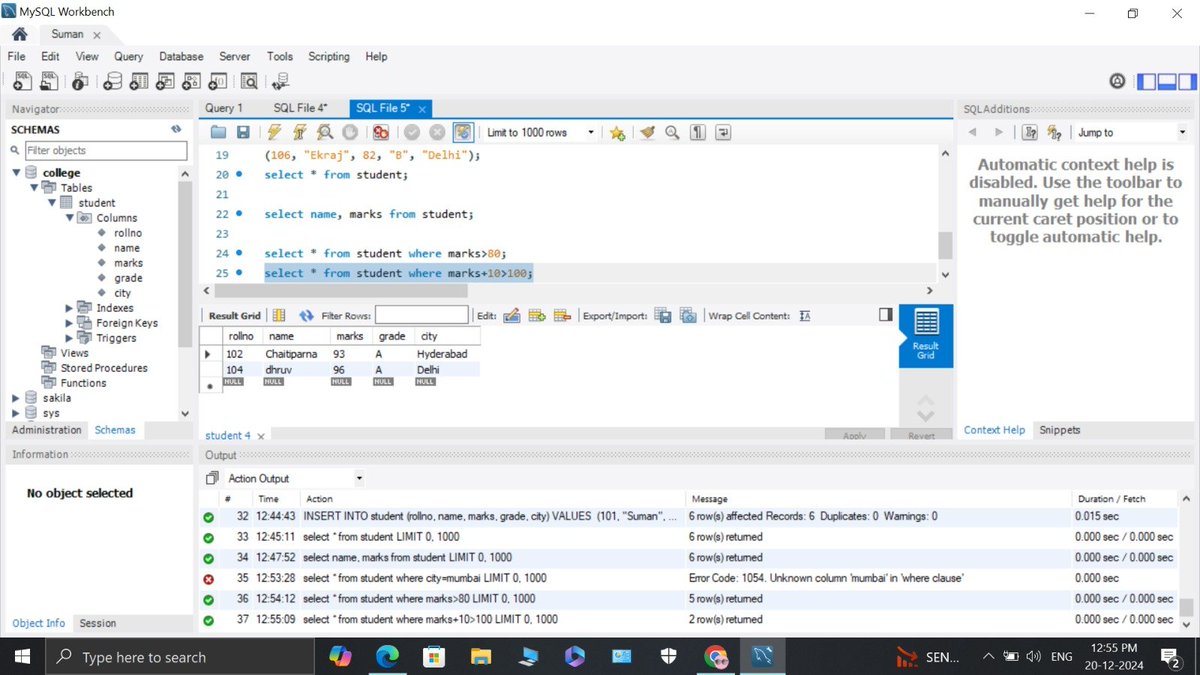Click the stop execution icon
Image resolution: width=1200 pixels, height=675 pixels.
point(349,132)
